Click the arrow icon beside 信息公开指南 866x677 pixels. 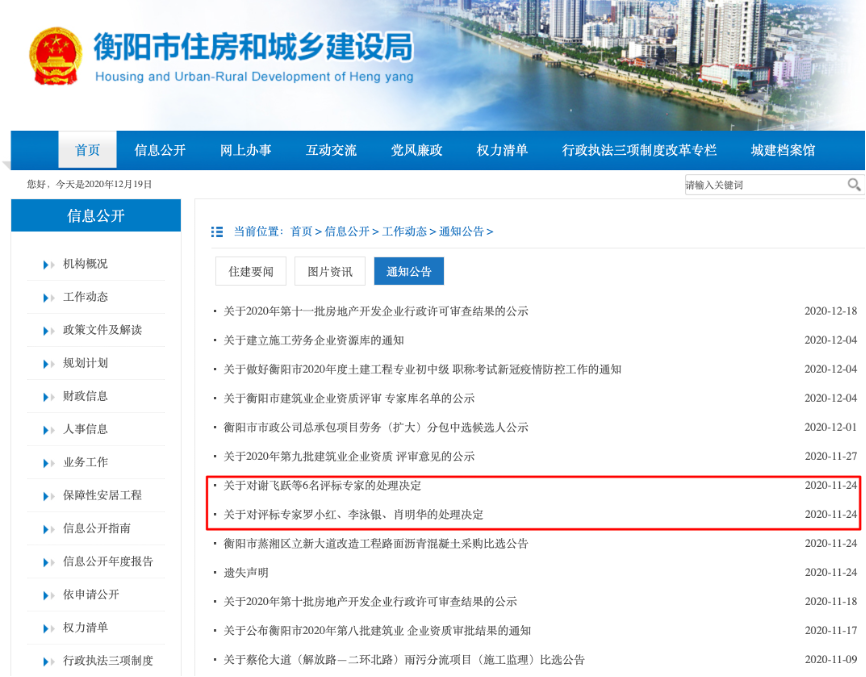pyautogui.click(x=48, y=530)
